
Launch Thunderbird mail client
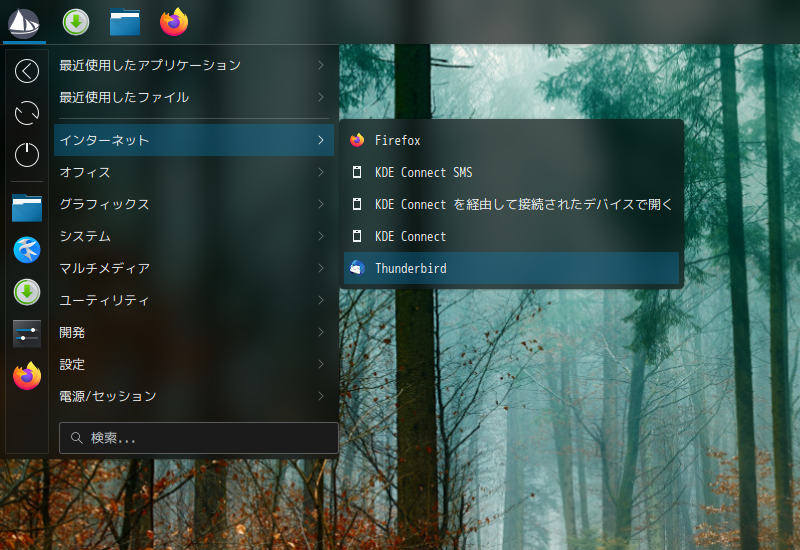coord(511,268)
